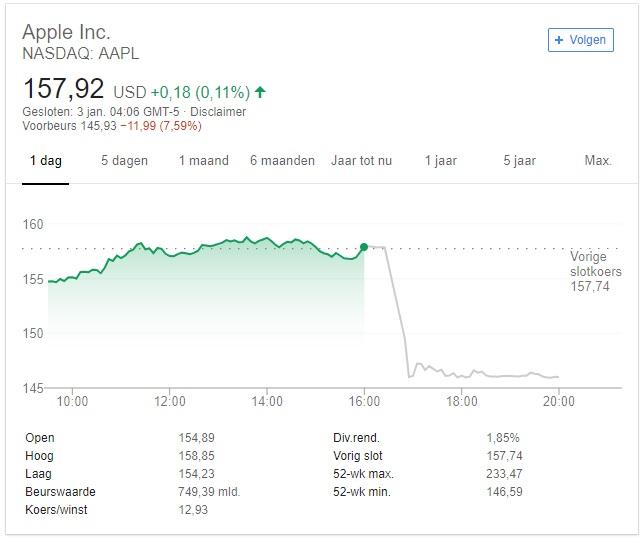Viewport: 644px width, 541px height.
Task: Show the Max. time range
Action: pos(598,160)
